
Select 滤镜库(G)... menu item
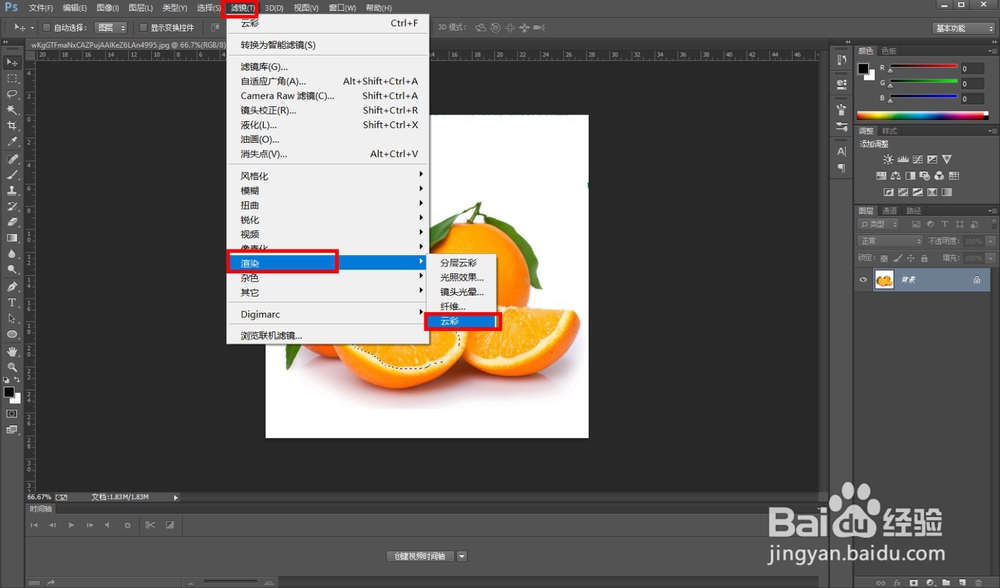[328, 66]
